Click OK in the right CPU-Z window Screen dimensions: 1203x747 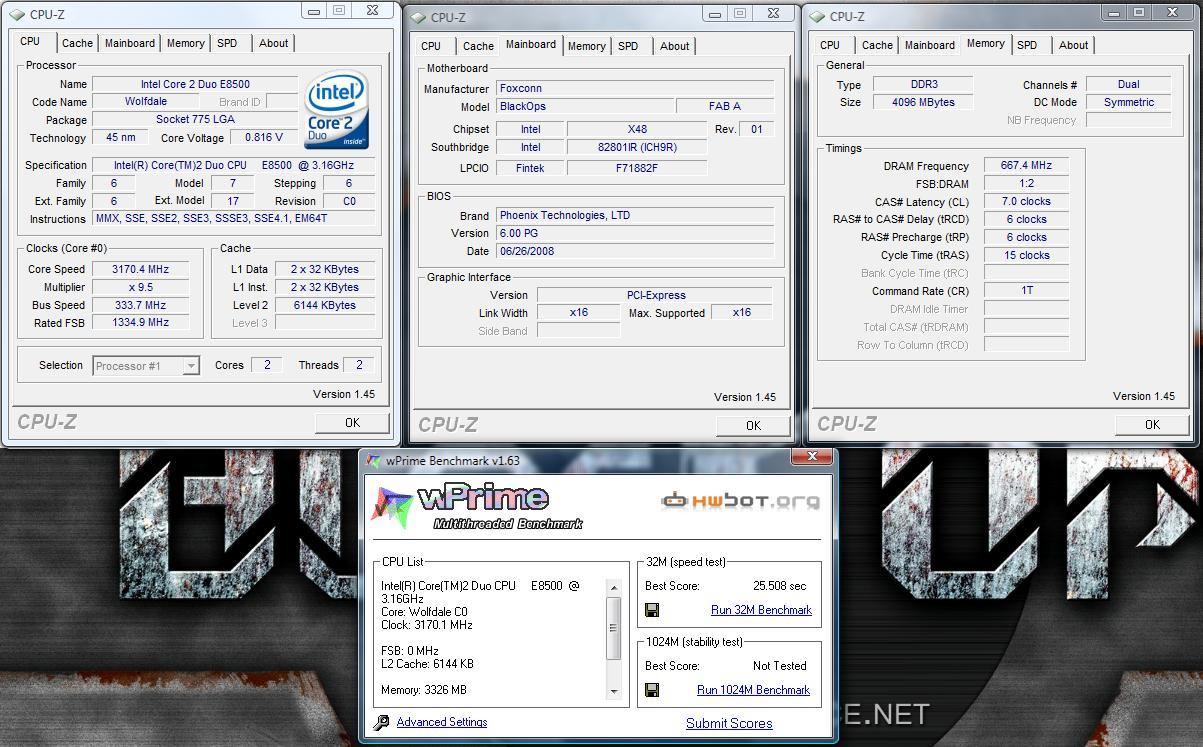pos(1152,424)
